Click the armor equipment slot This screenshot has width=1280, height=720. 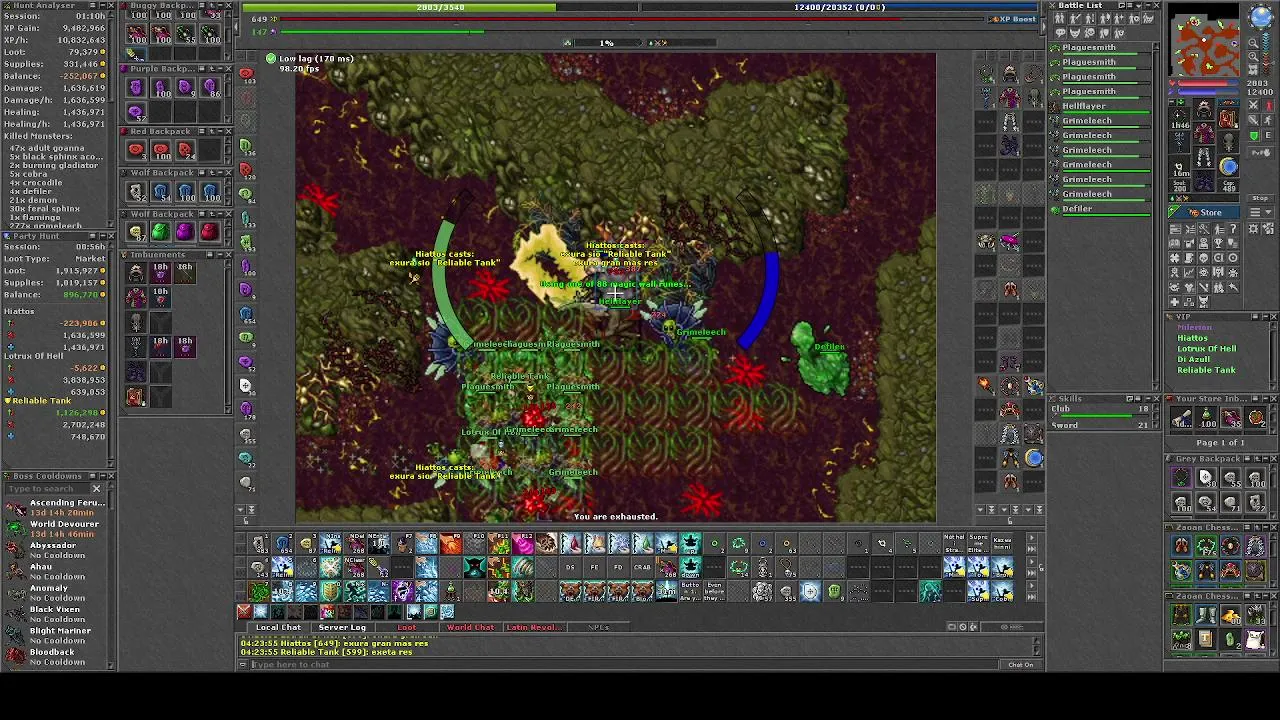1204,133
